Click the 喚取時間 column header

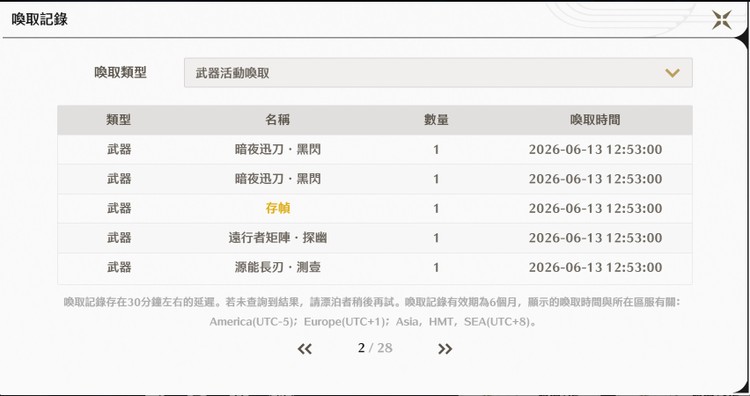pyautogui.click(x=595, y=120)
